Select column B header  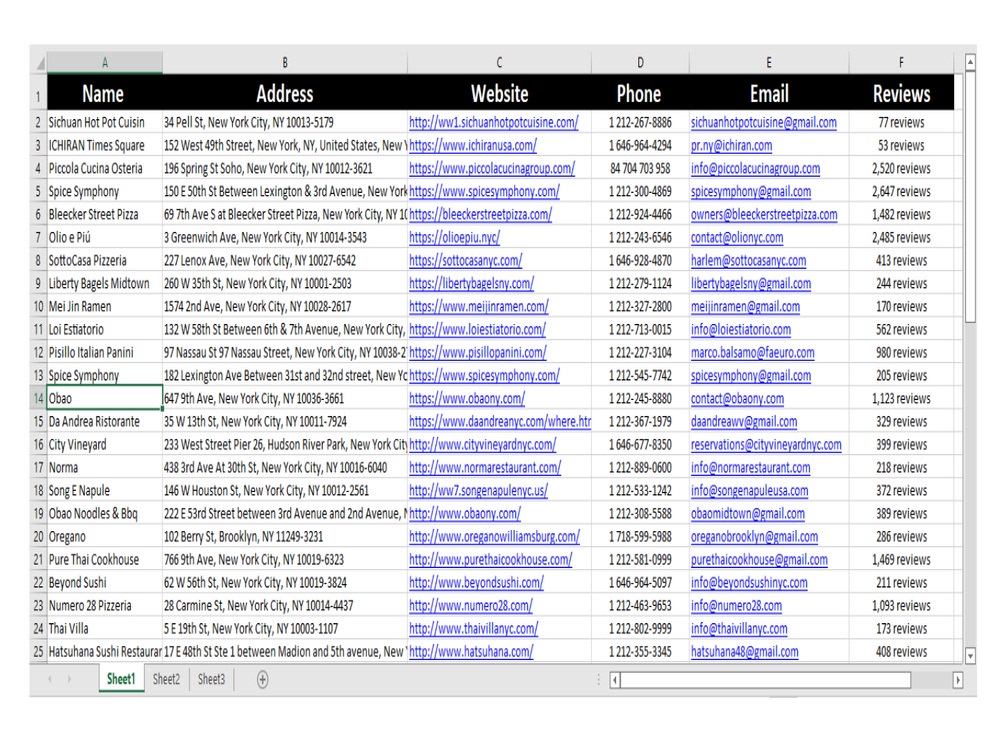tap(285, 62)
